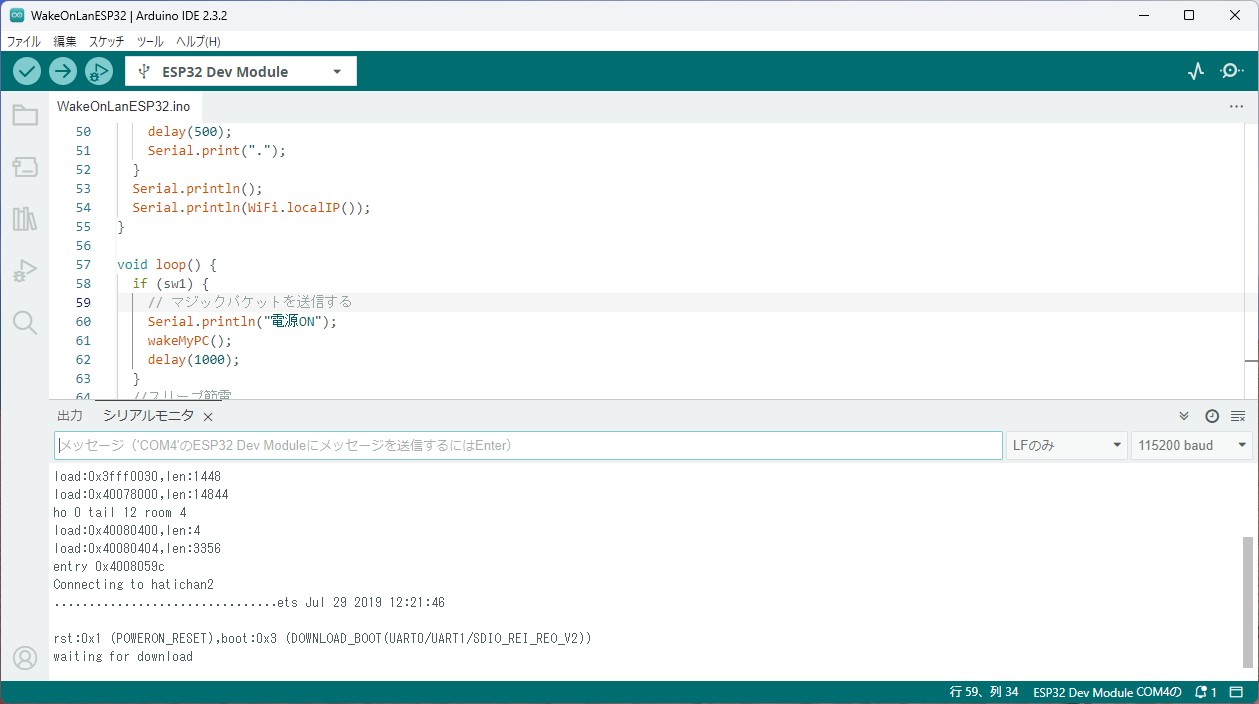This screenshot has height=704, width=1259.
Task: Open the ファイル menu
Action: pyautogui.click(x=24, y=41)
